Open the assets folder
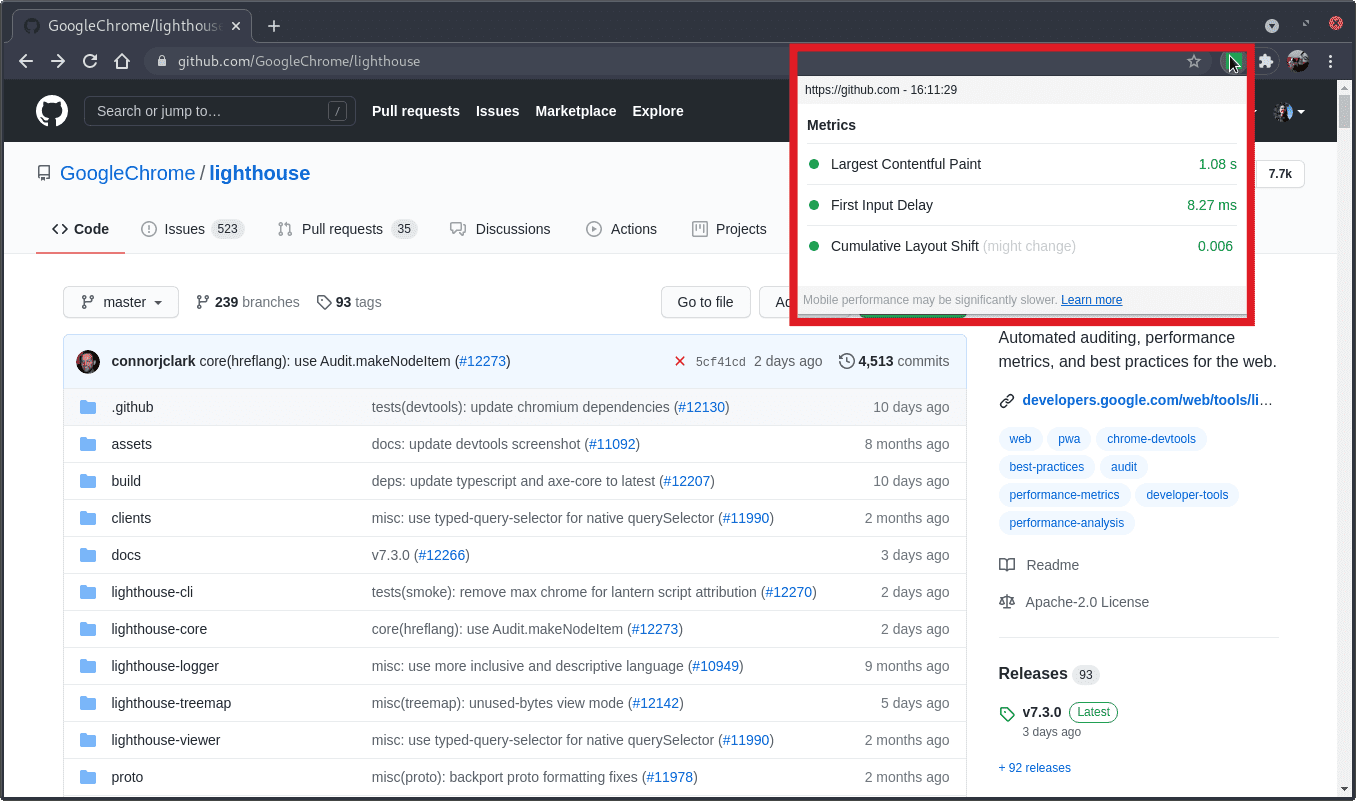Image resolution: width=1356 pixels, height=801 pixels. 131,444
